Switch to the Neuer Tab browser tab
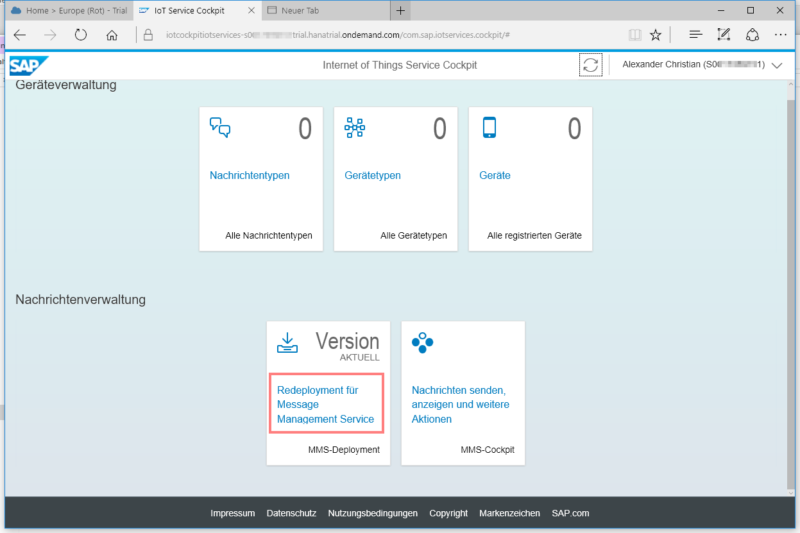This screenshot has height=533, width=800. 326,10
